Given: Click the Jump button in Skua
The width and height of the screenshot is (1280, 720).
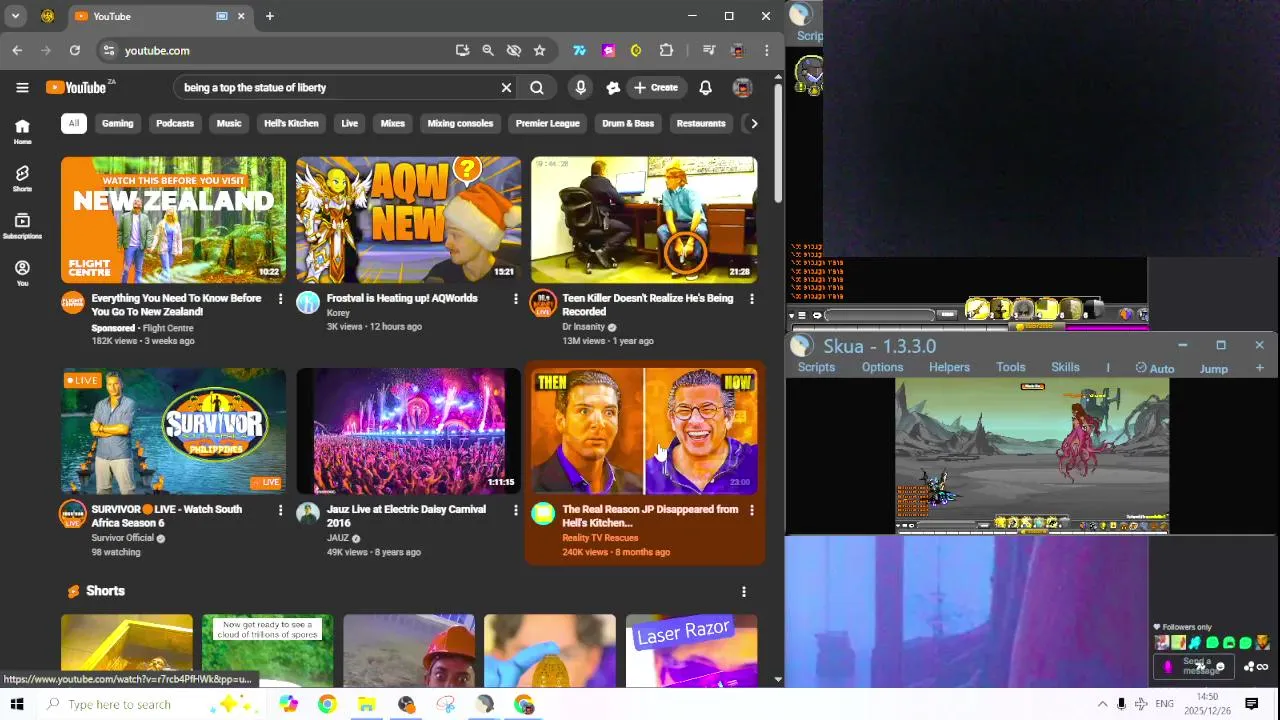Looking at the screenshot, I should click(1213, 369).
